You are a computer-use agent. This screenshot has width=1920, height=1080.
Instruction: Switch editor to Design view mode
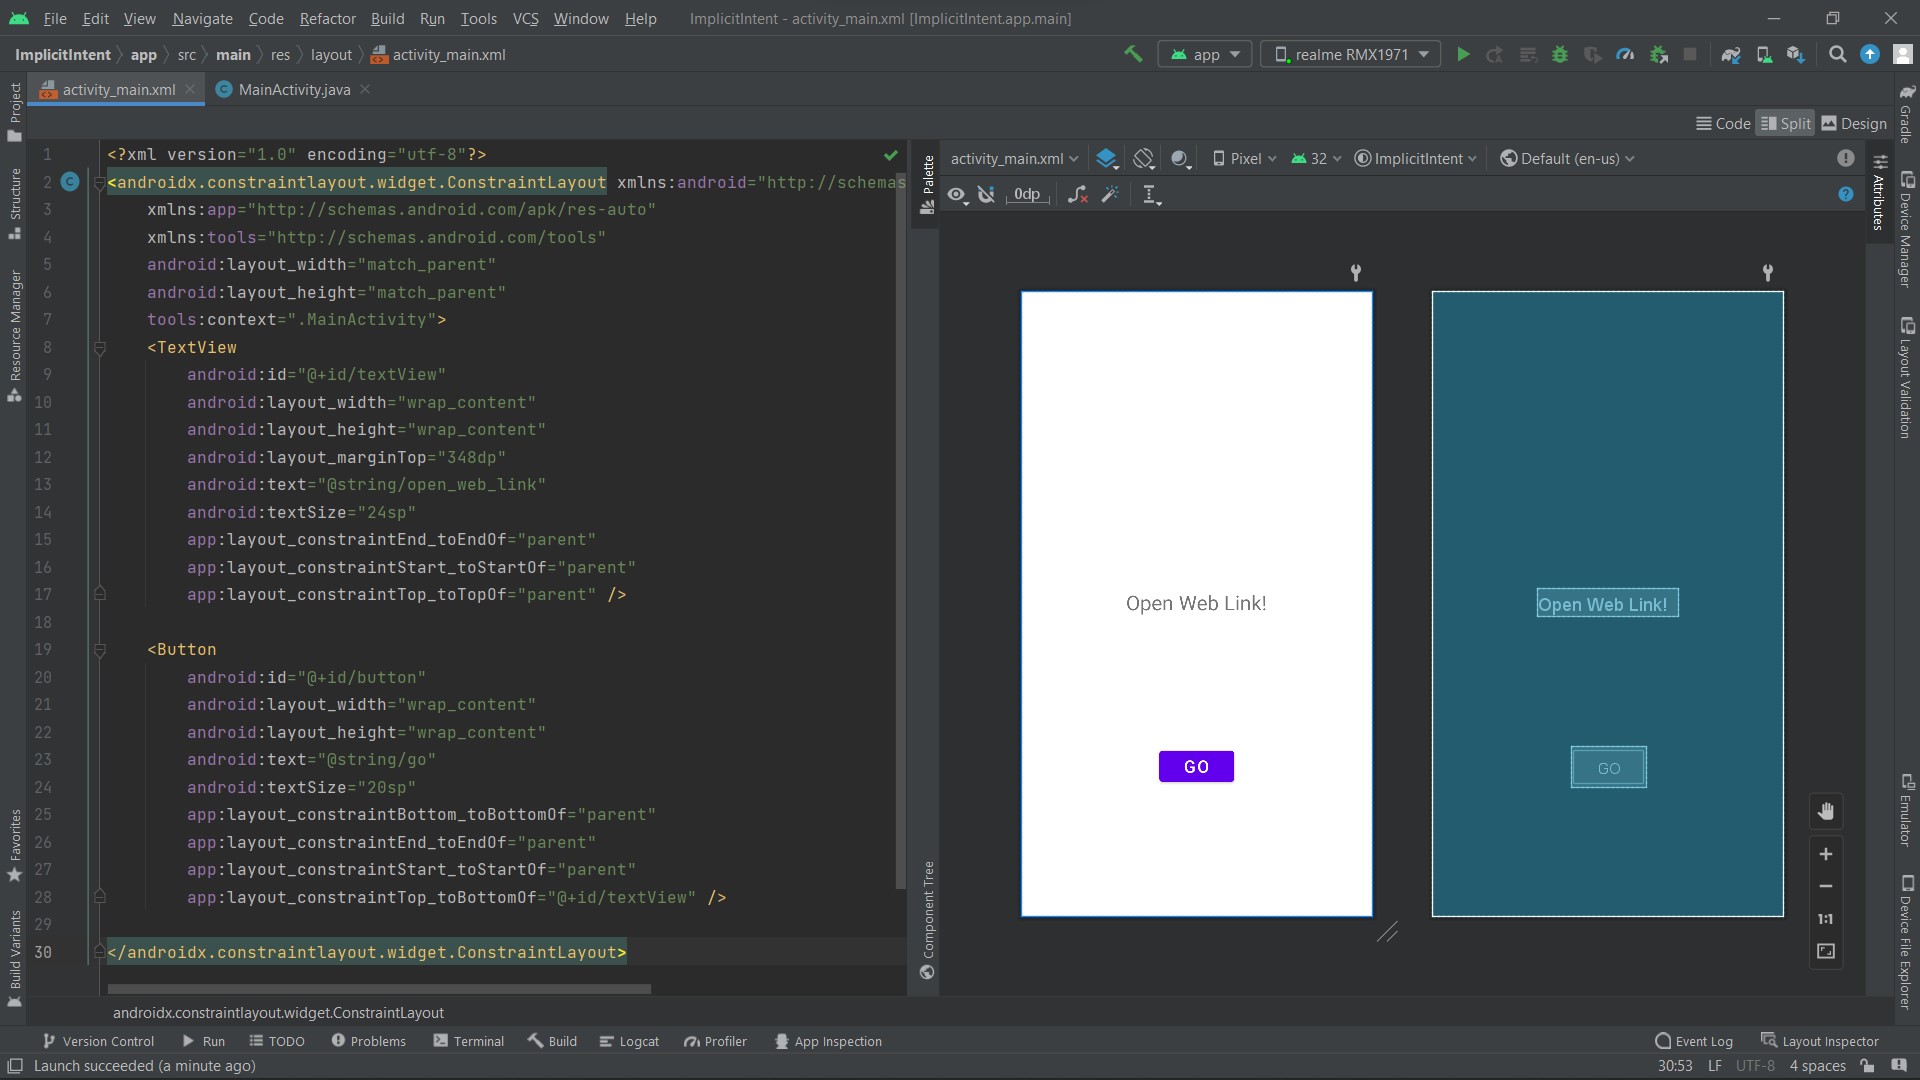point(1854,124)
